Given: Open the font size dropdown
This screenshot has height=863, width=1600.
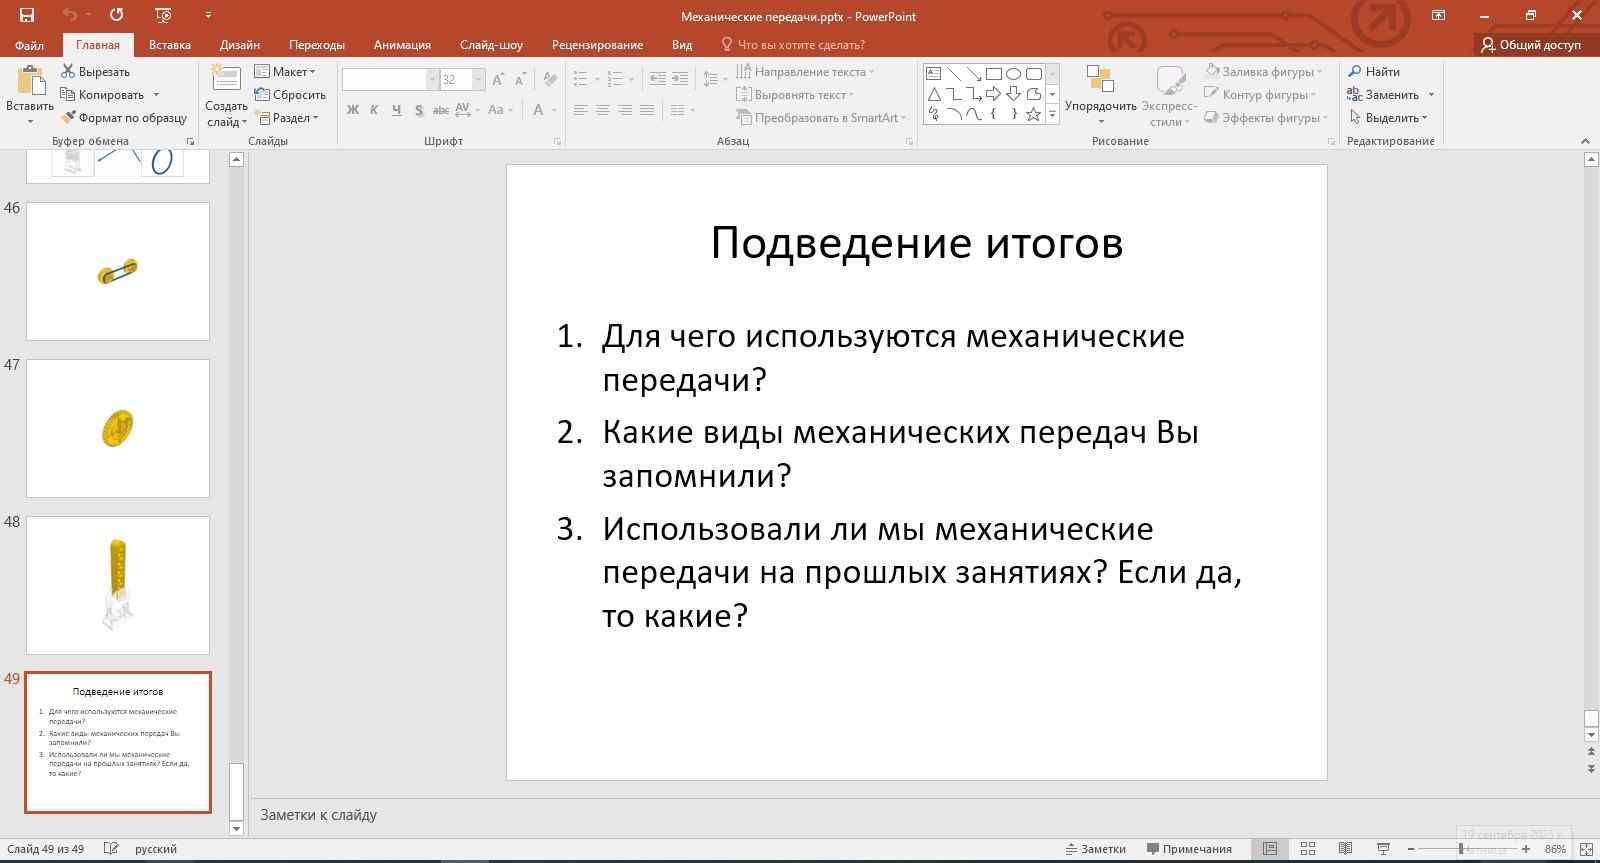Looking at the screenshot, I should tap(478, 80).
